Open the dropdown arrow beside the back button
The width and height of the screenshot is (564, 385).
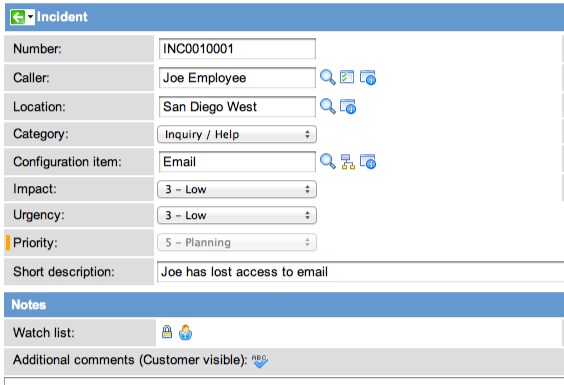point(30,17)
